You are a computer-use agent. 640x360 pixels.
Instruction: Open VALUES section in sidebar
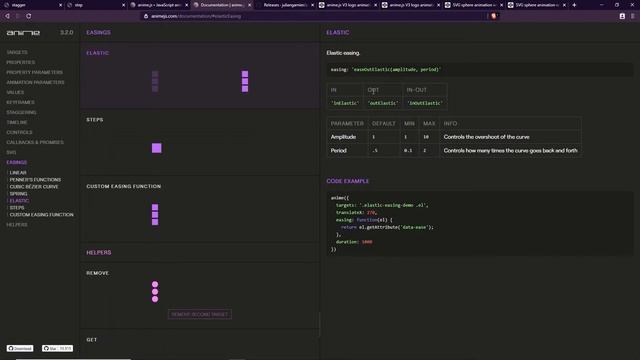click(15, 92)
